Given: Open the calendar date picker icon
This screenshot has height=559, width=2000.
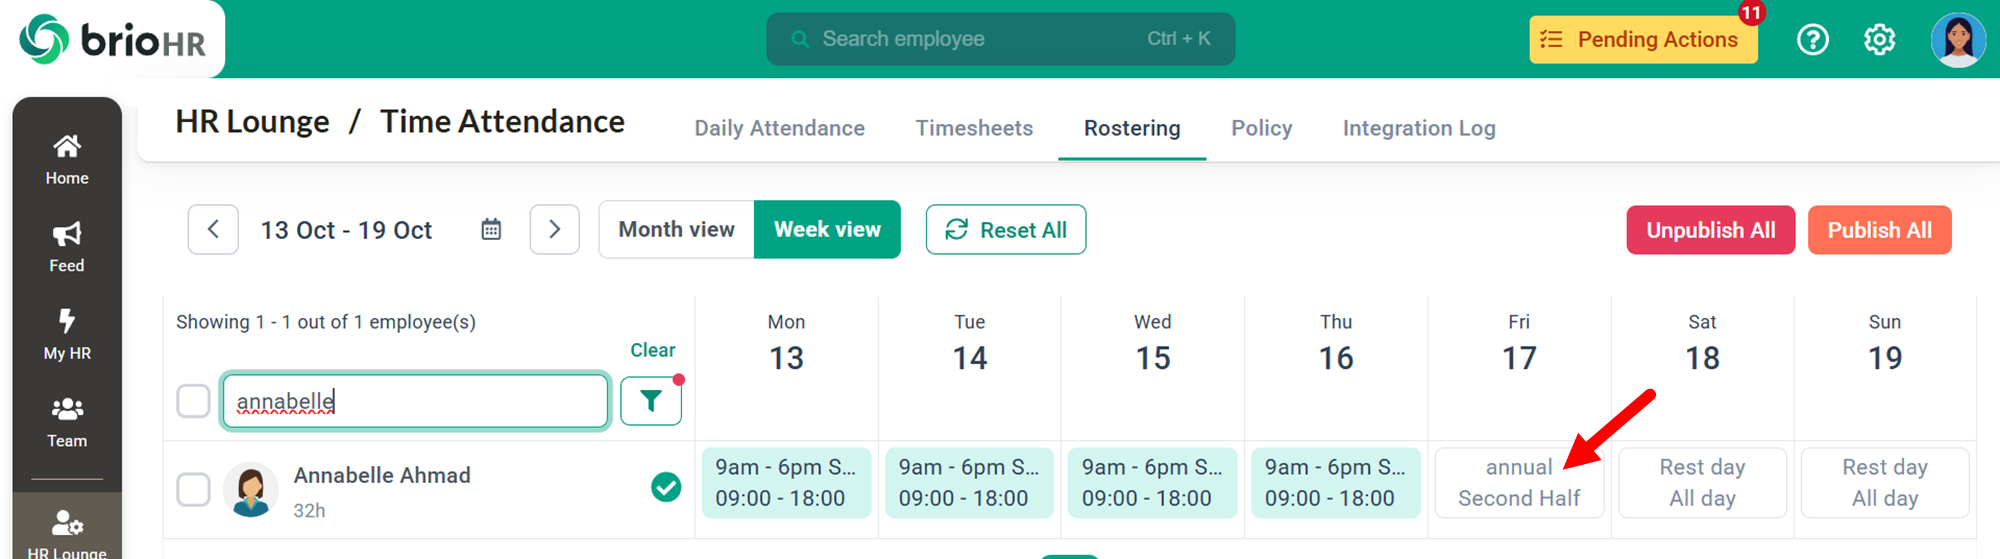Looking at the screenshot, I should (491, 230).
